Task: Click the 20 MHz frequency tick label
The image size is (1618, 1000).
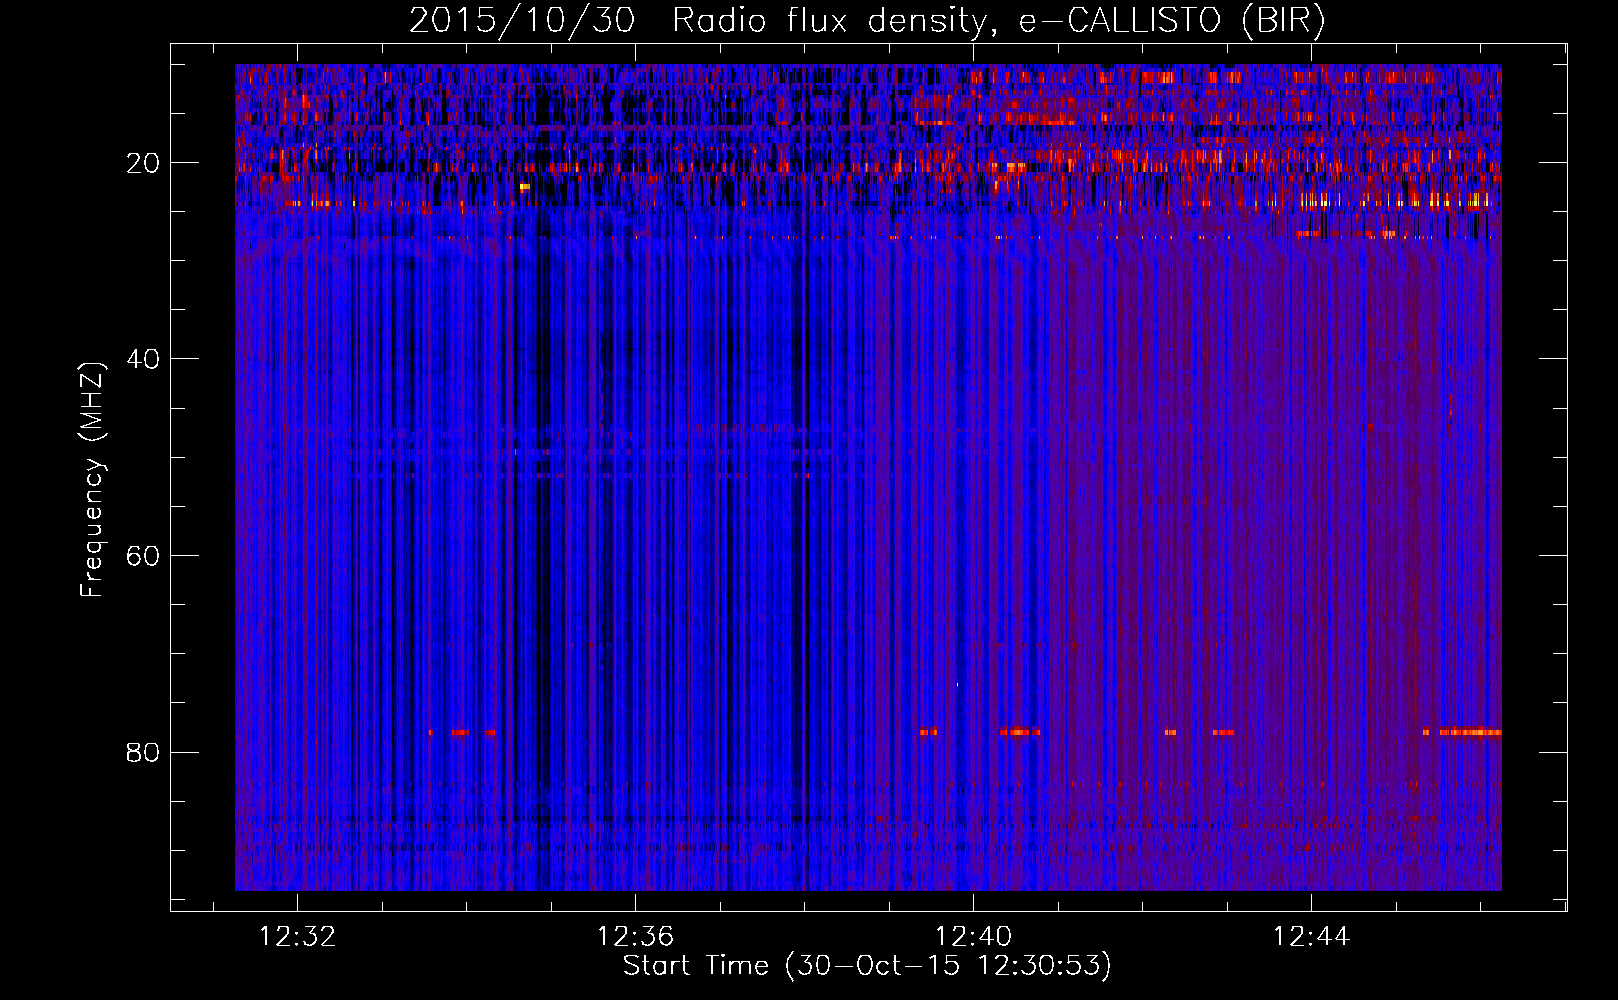Action: coord(143,163)
